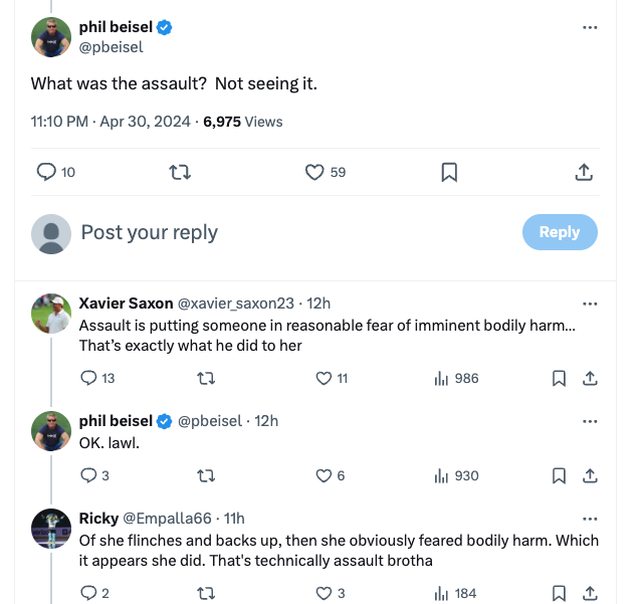Open more options on Ricky's reply
Image resolution: width=640 pixels, height=604 pixels.
point(589,519)
